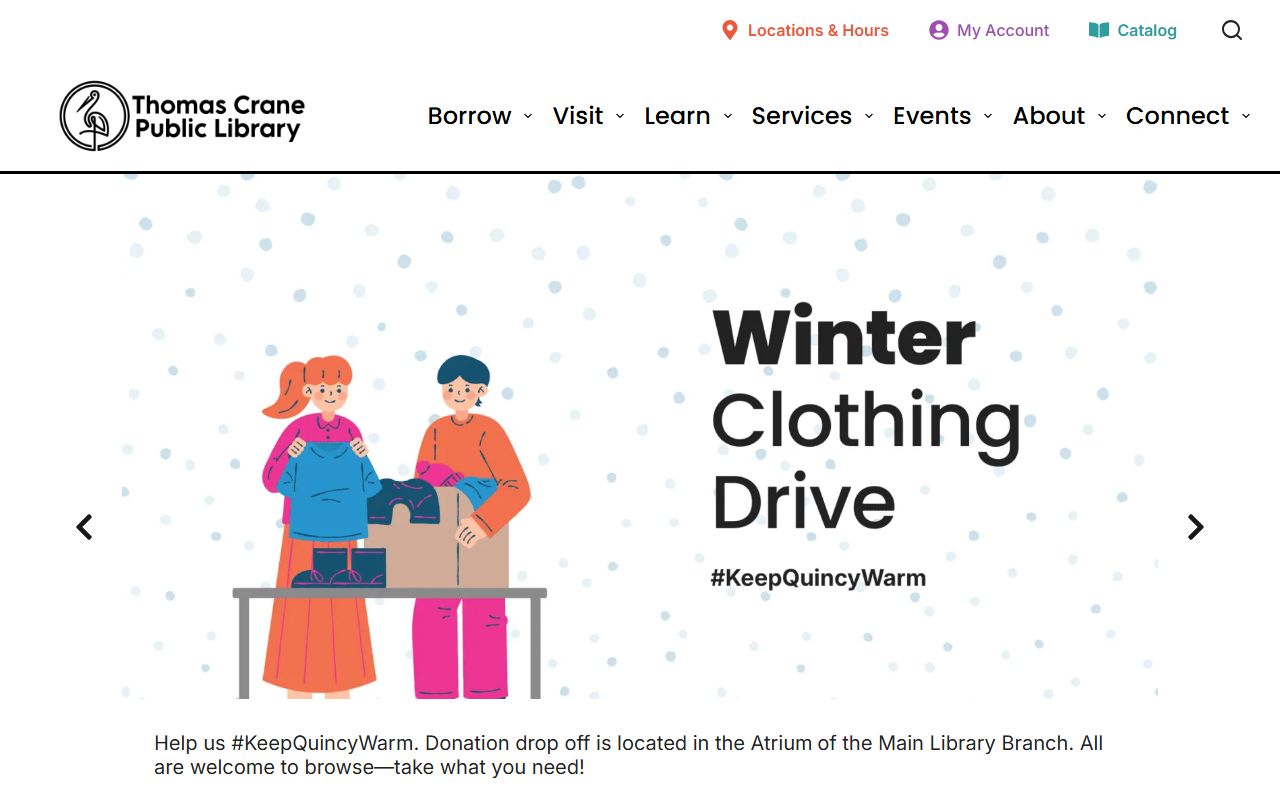This screenshot has height=800, width=1280.
Task: Open the My Account link
Action: (x=1003, y=30)
